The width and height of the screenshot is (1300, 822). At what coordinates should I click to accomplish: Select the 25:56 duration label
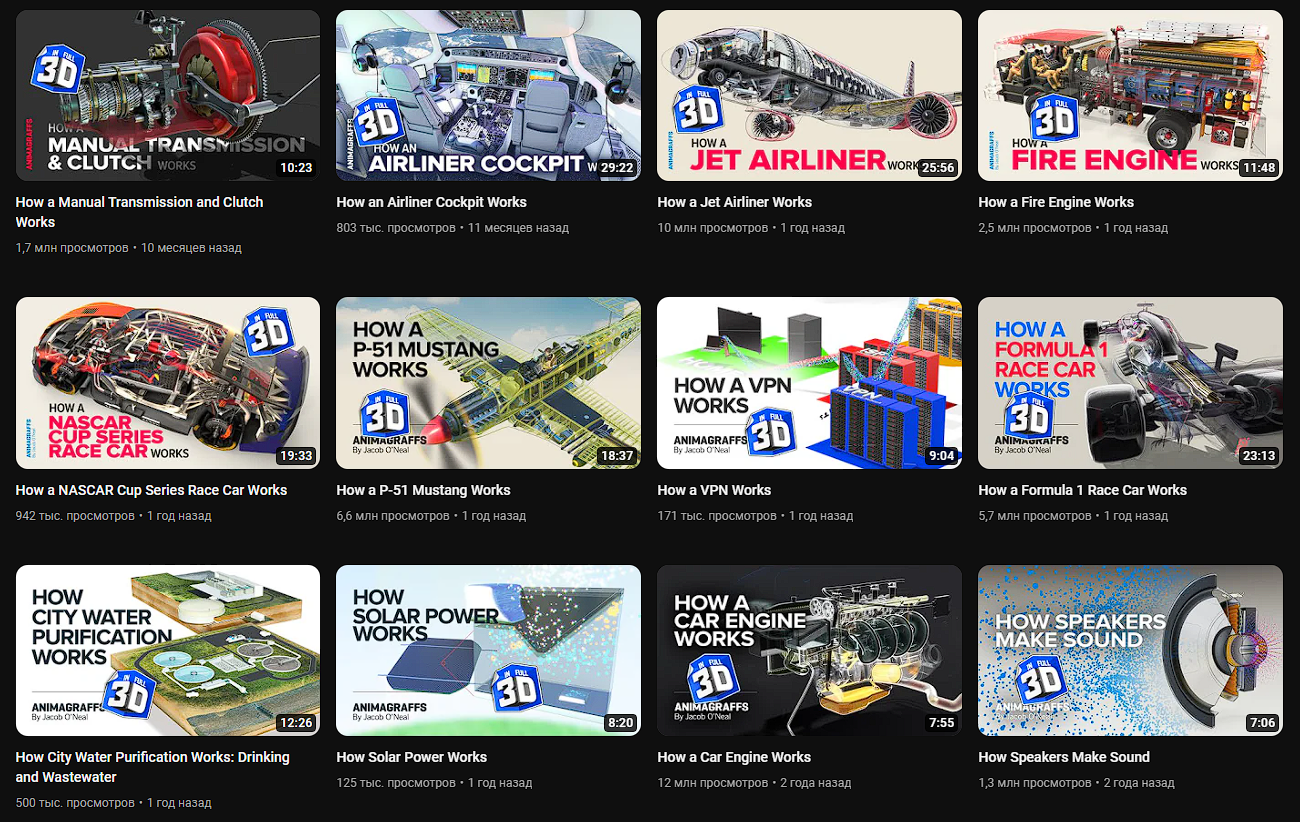[938, 168]
